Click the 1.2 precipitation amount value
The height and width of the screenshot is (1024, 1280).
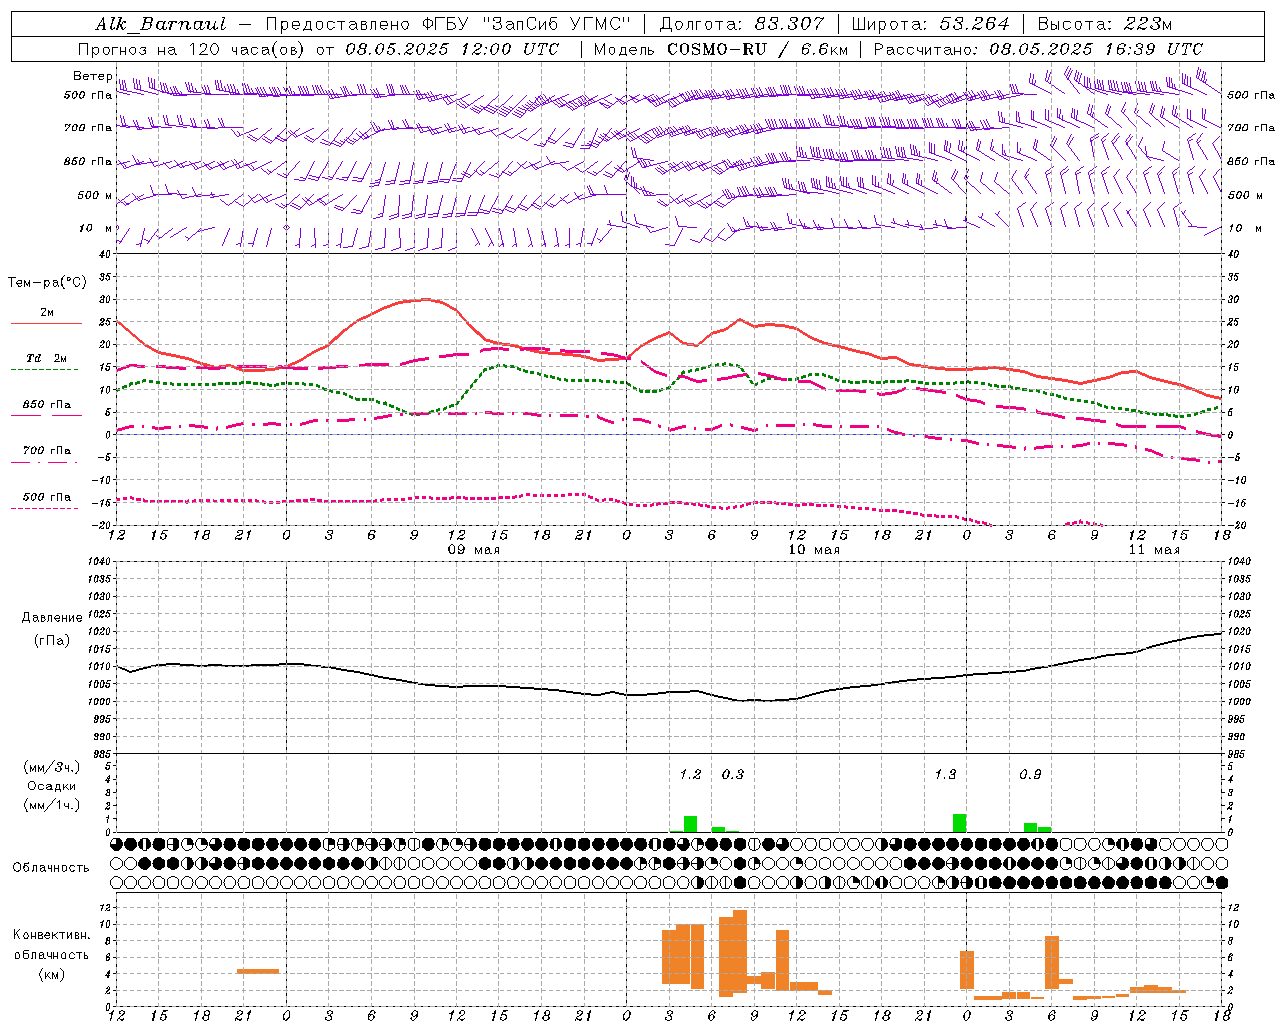[x=690, y=774]
